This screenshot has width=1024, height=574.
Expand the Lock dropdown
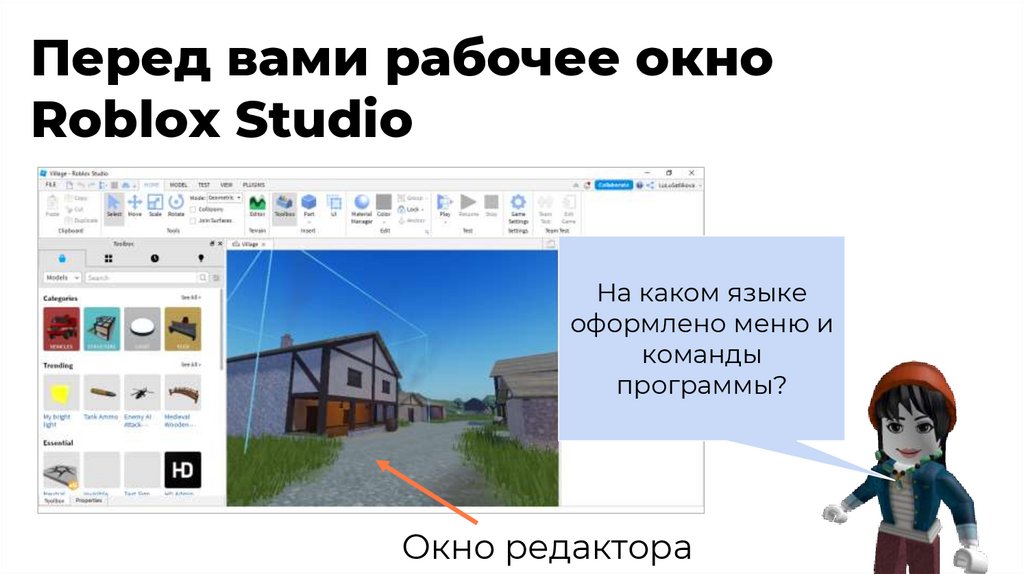411,209
